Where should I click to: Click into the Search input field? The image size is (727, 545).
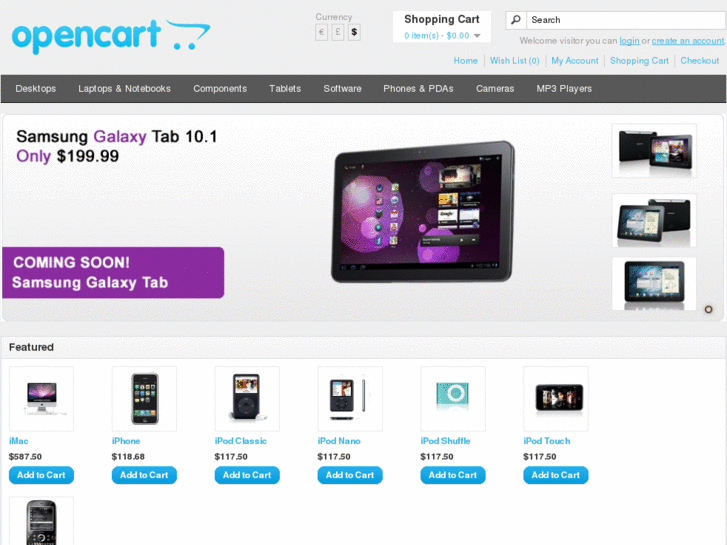point(626,20)
